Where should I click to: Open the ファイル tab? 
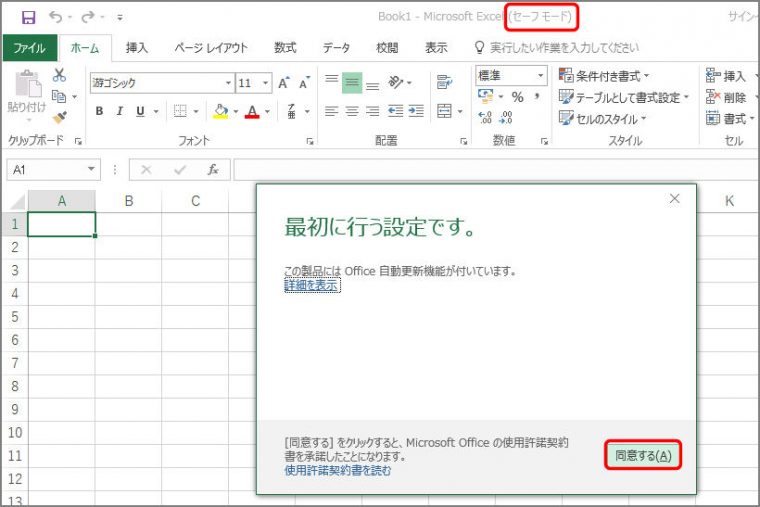(30, 48)
